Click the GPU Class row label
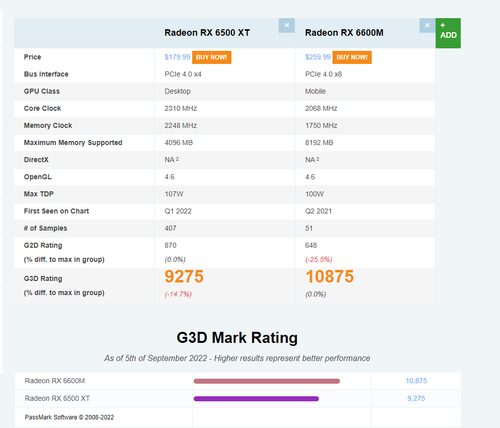The width and height of the screenshot is (500, 428). [42, 91]
